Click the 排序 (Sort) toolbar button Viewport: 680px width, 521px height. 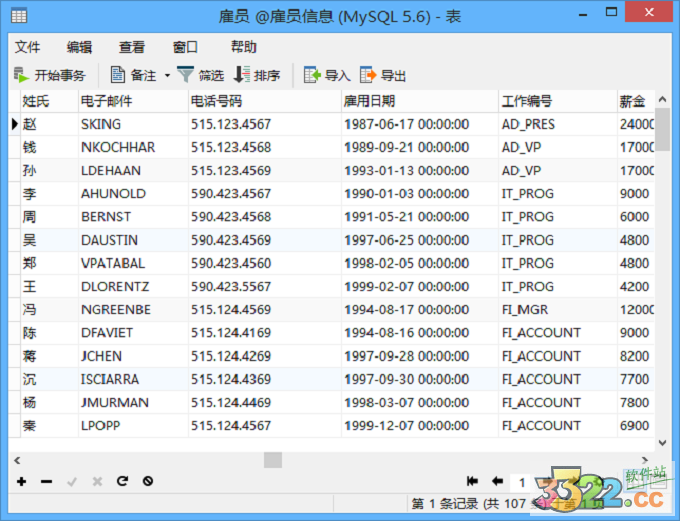(x=257, y=75)
